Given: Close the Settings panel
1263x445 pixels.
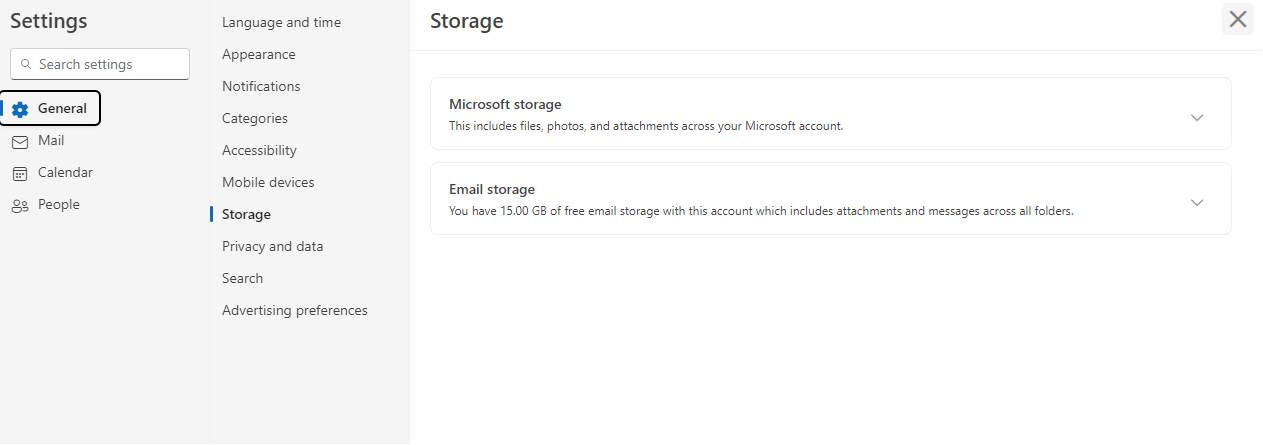Looking at the screenshot, I should tap(1238, 19).
